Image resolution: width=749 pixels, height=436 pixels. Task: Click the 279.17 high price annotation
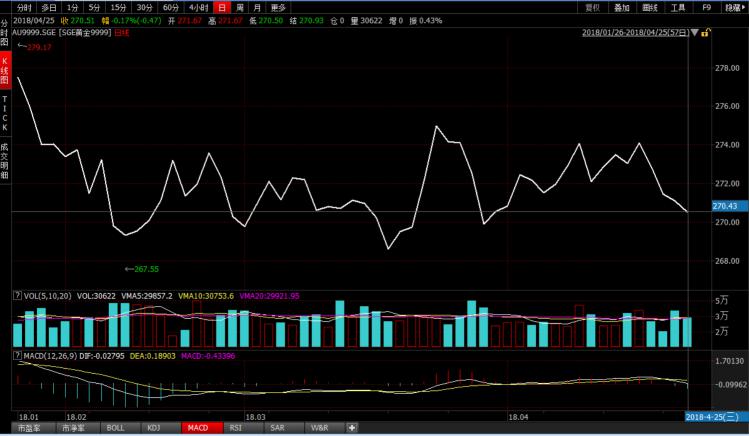tap(39, 47)
